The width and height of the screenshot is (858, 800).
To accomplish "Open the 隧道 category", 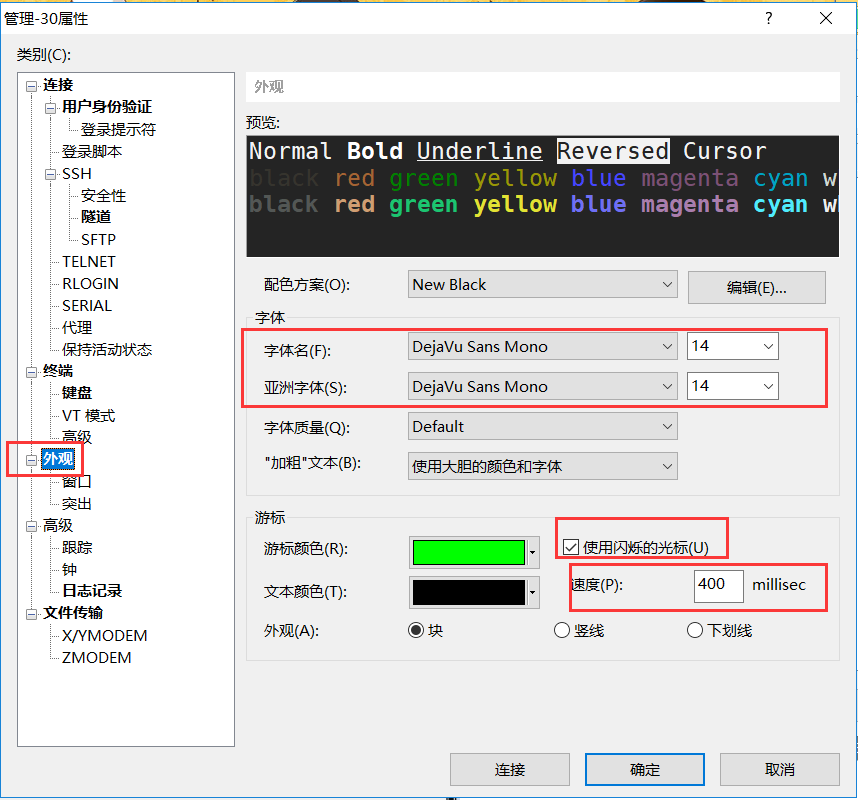I will (96, 217).
